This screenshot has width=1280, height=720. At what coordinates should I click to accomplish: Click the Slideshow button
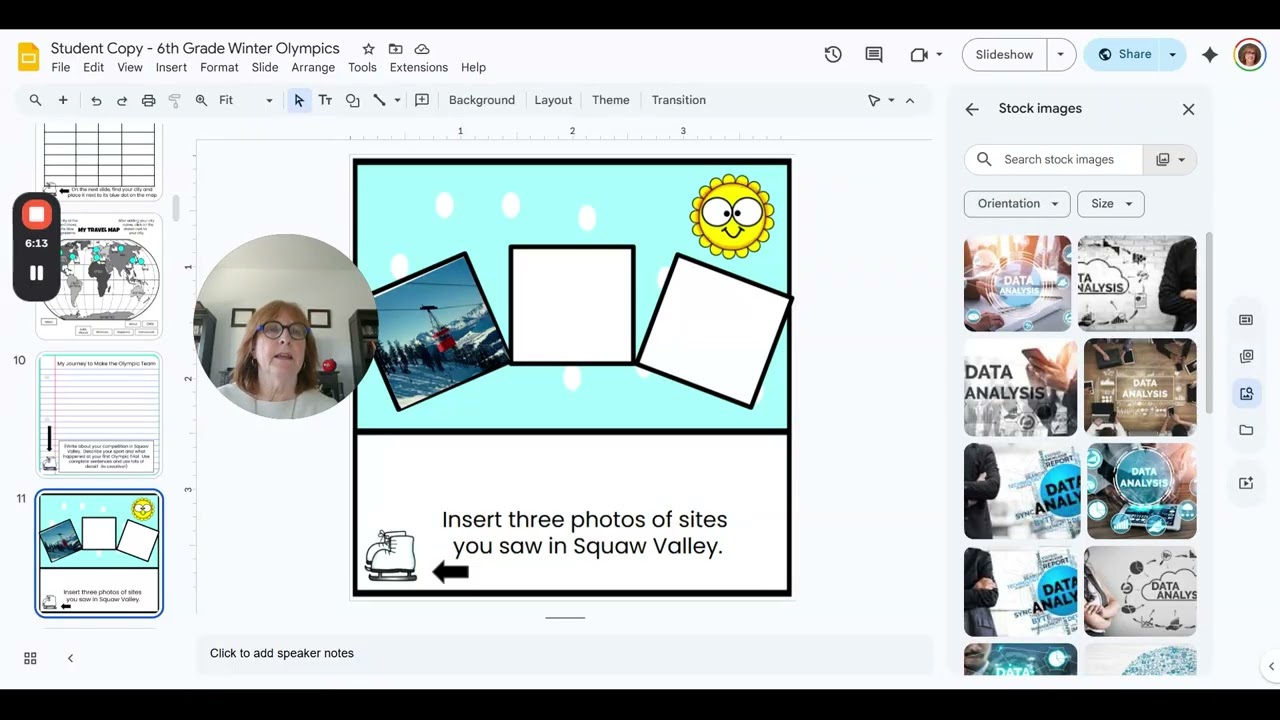[1004, 55]
